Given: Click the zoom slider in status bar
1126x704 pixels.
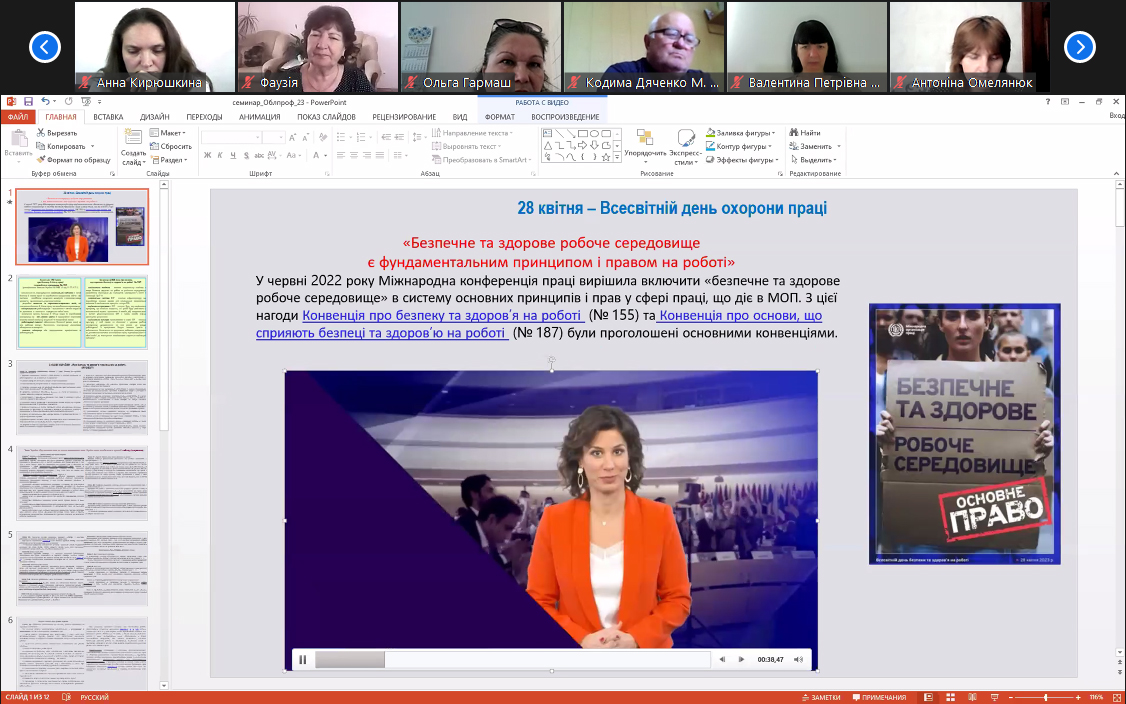Looking at the screenshot, I should tap(1046, 697).
